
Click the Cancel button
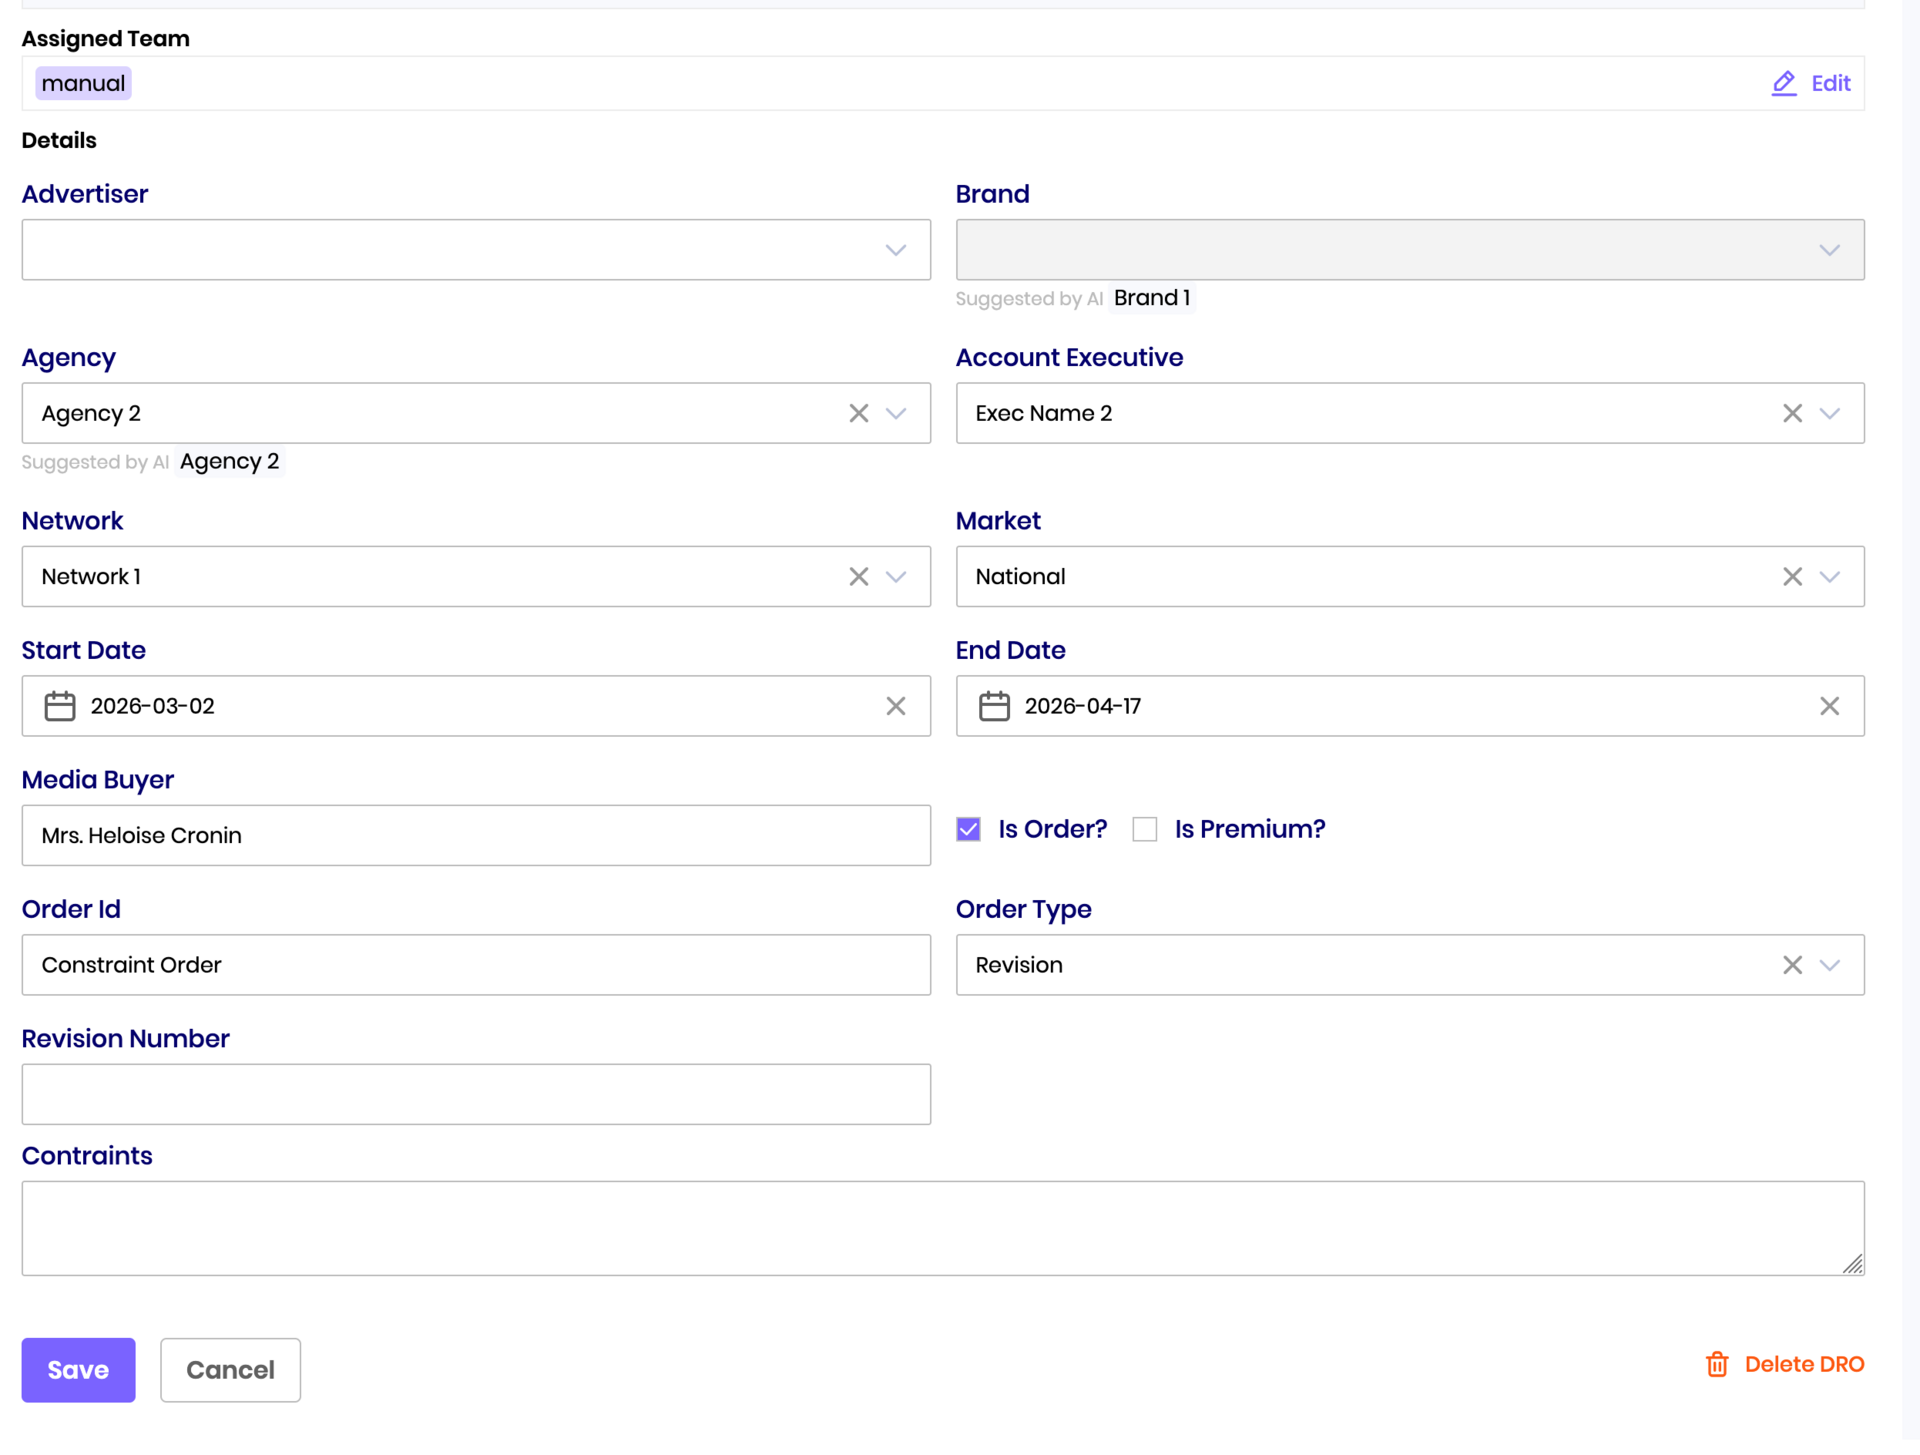(230, 1370)
